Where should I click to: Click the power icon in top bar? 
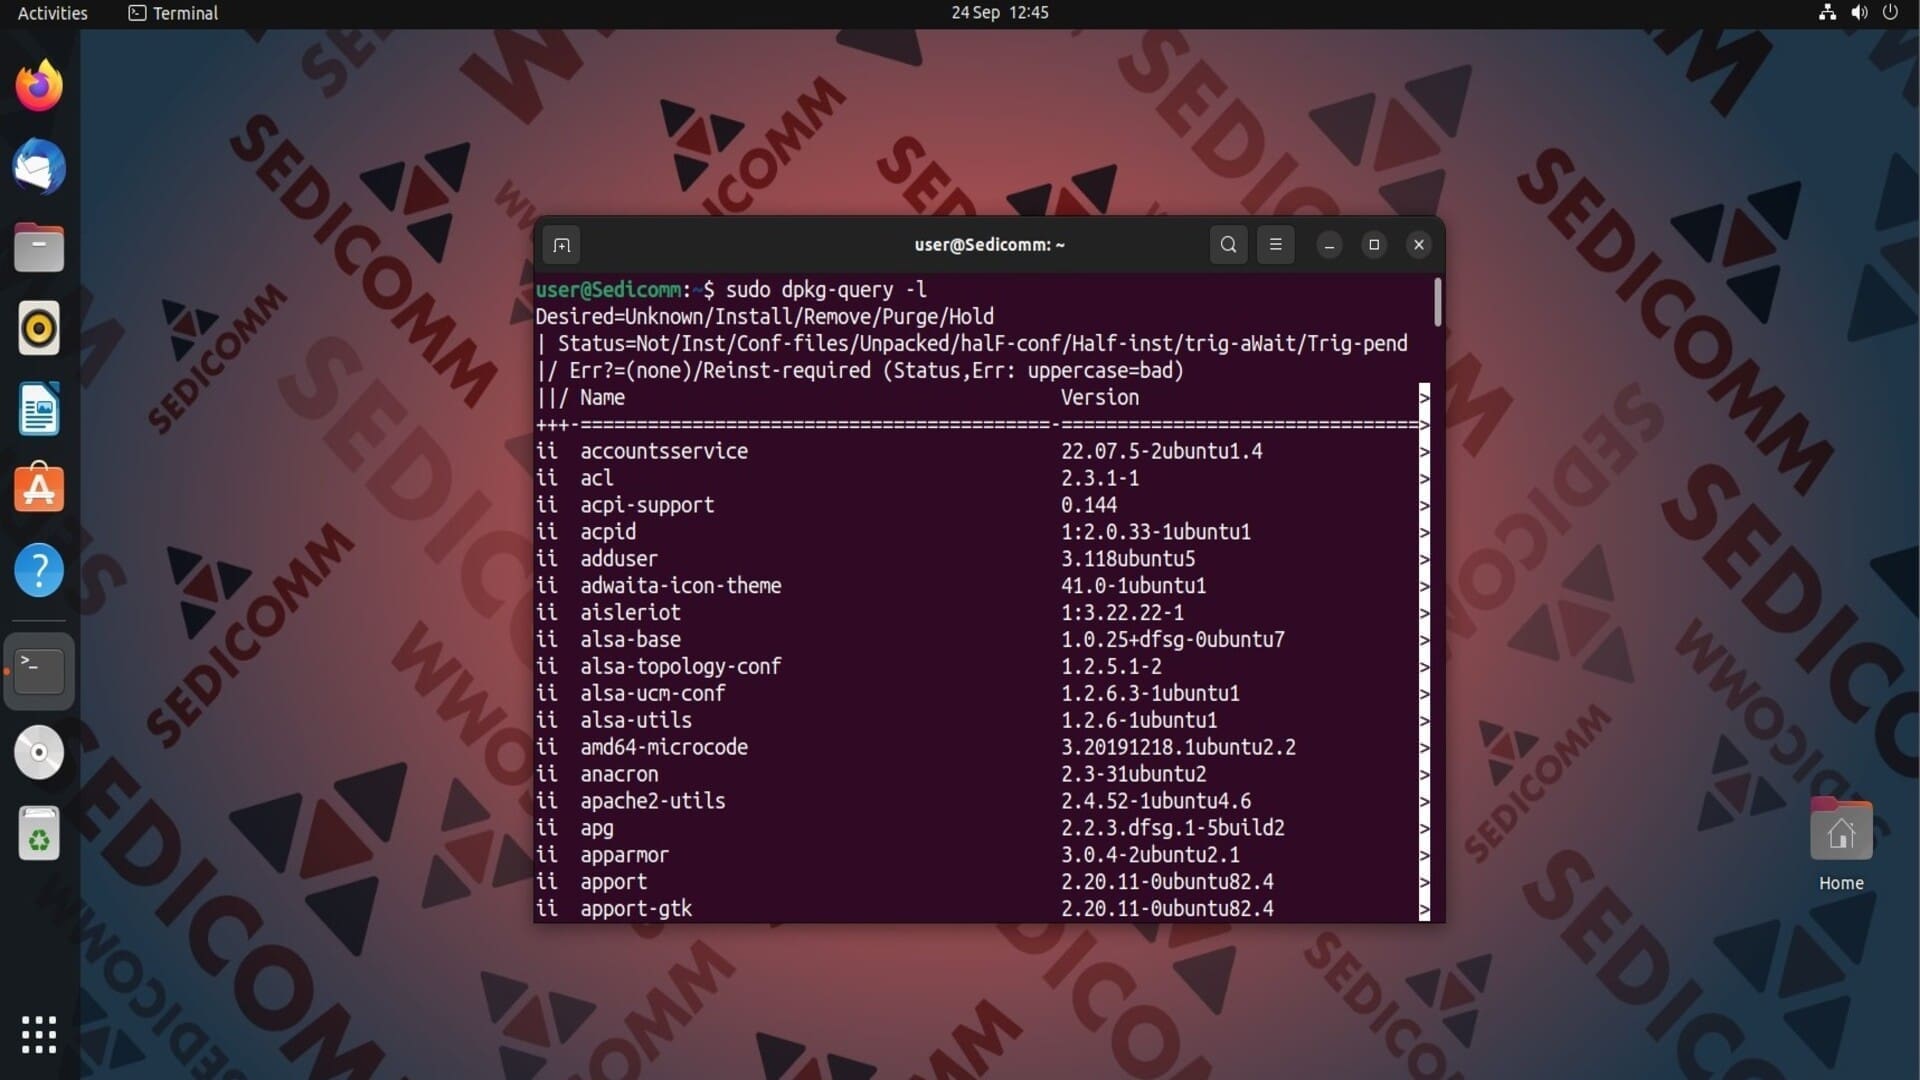(x=1890, y=13)
